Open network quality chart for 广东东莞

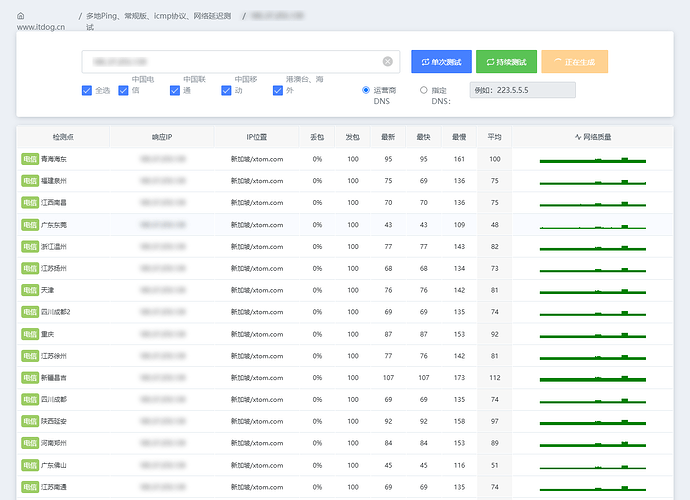[593, 227]
